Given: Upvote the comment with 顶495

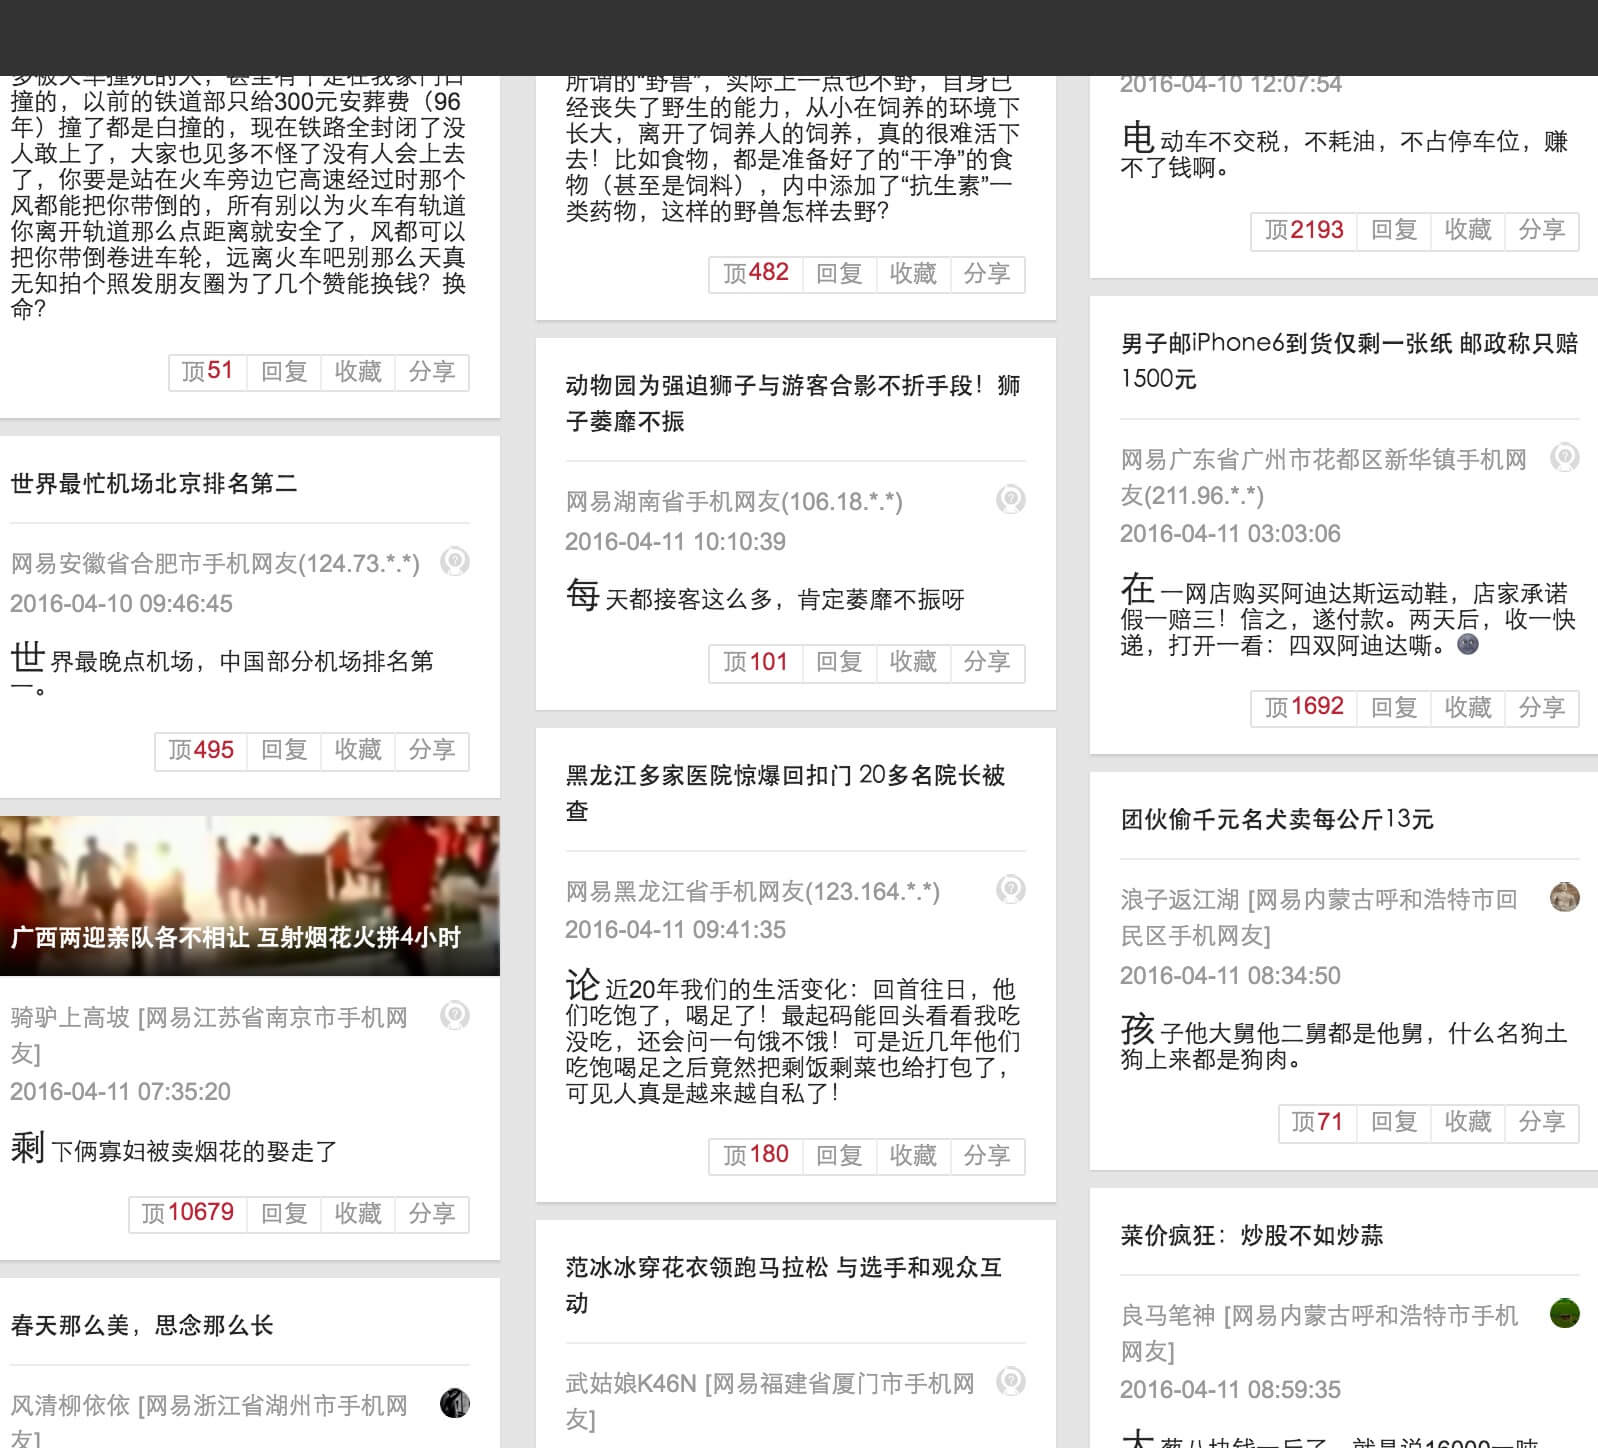Looking at the screenshot, I should (200, 750).
